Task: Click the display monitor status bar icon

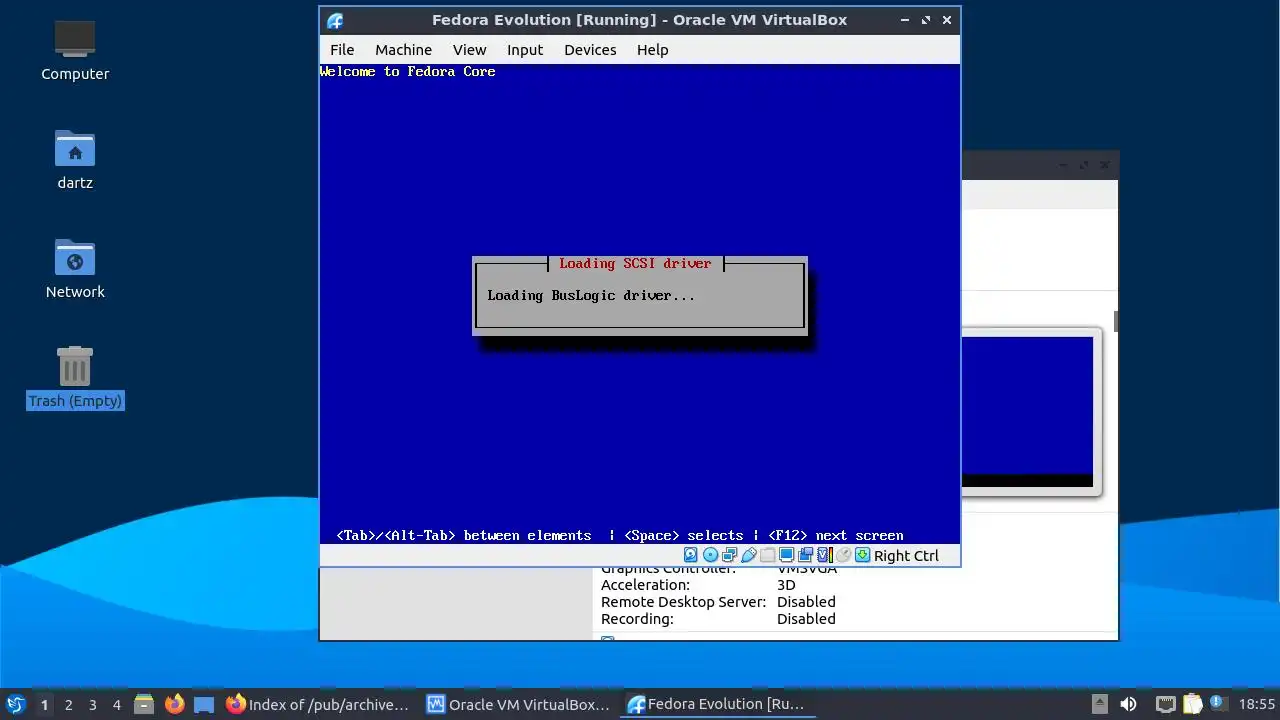Action: pos(786,555)
